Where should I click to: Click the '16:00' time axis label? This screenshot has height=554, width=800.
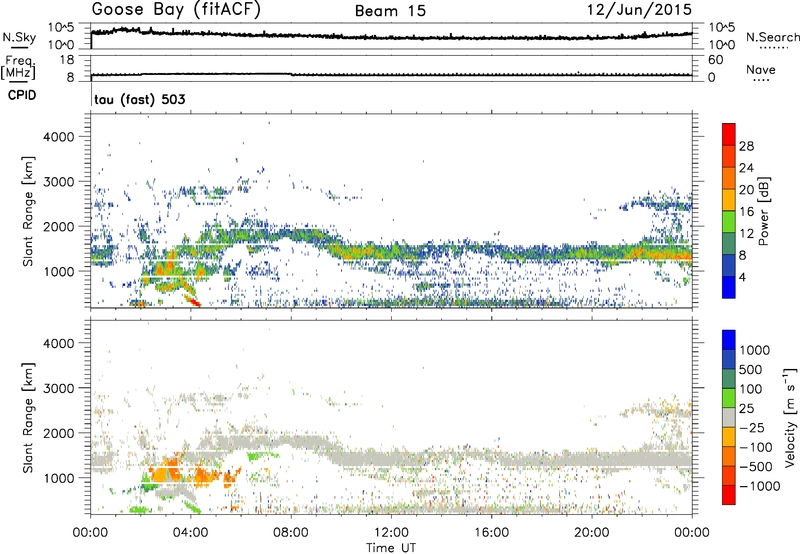click(x=491, y=533)
